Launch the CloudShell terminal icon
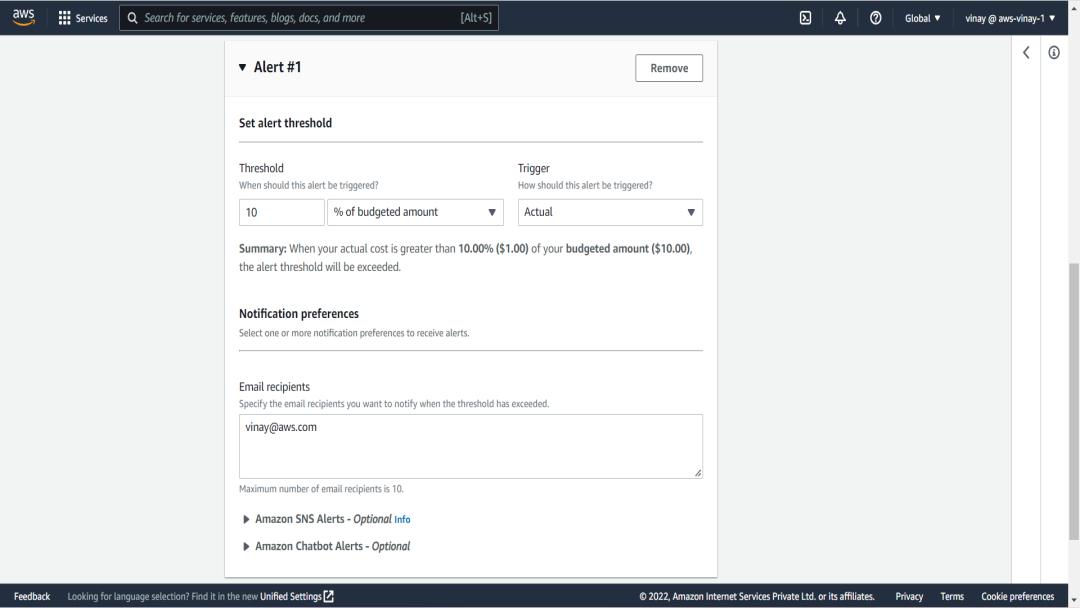Viewport: 1080px width, 608px height. (x=805, y=18)
